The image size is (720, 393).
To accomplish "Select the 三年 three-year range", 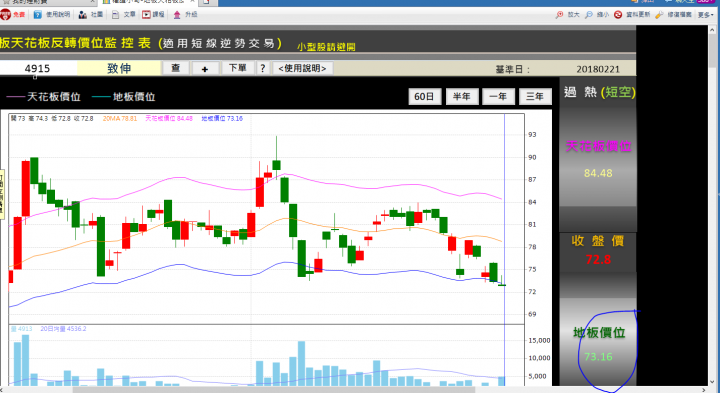I will click(535, 96).
